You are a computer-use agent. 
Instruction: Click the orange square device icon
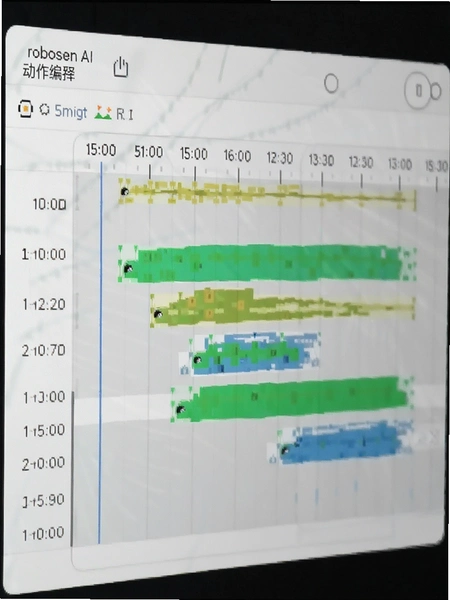(x=25, y=109)
